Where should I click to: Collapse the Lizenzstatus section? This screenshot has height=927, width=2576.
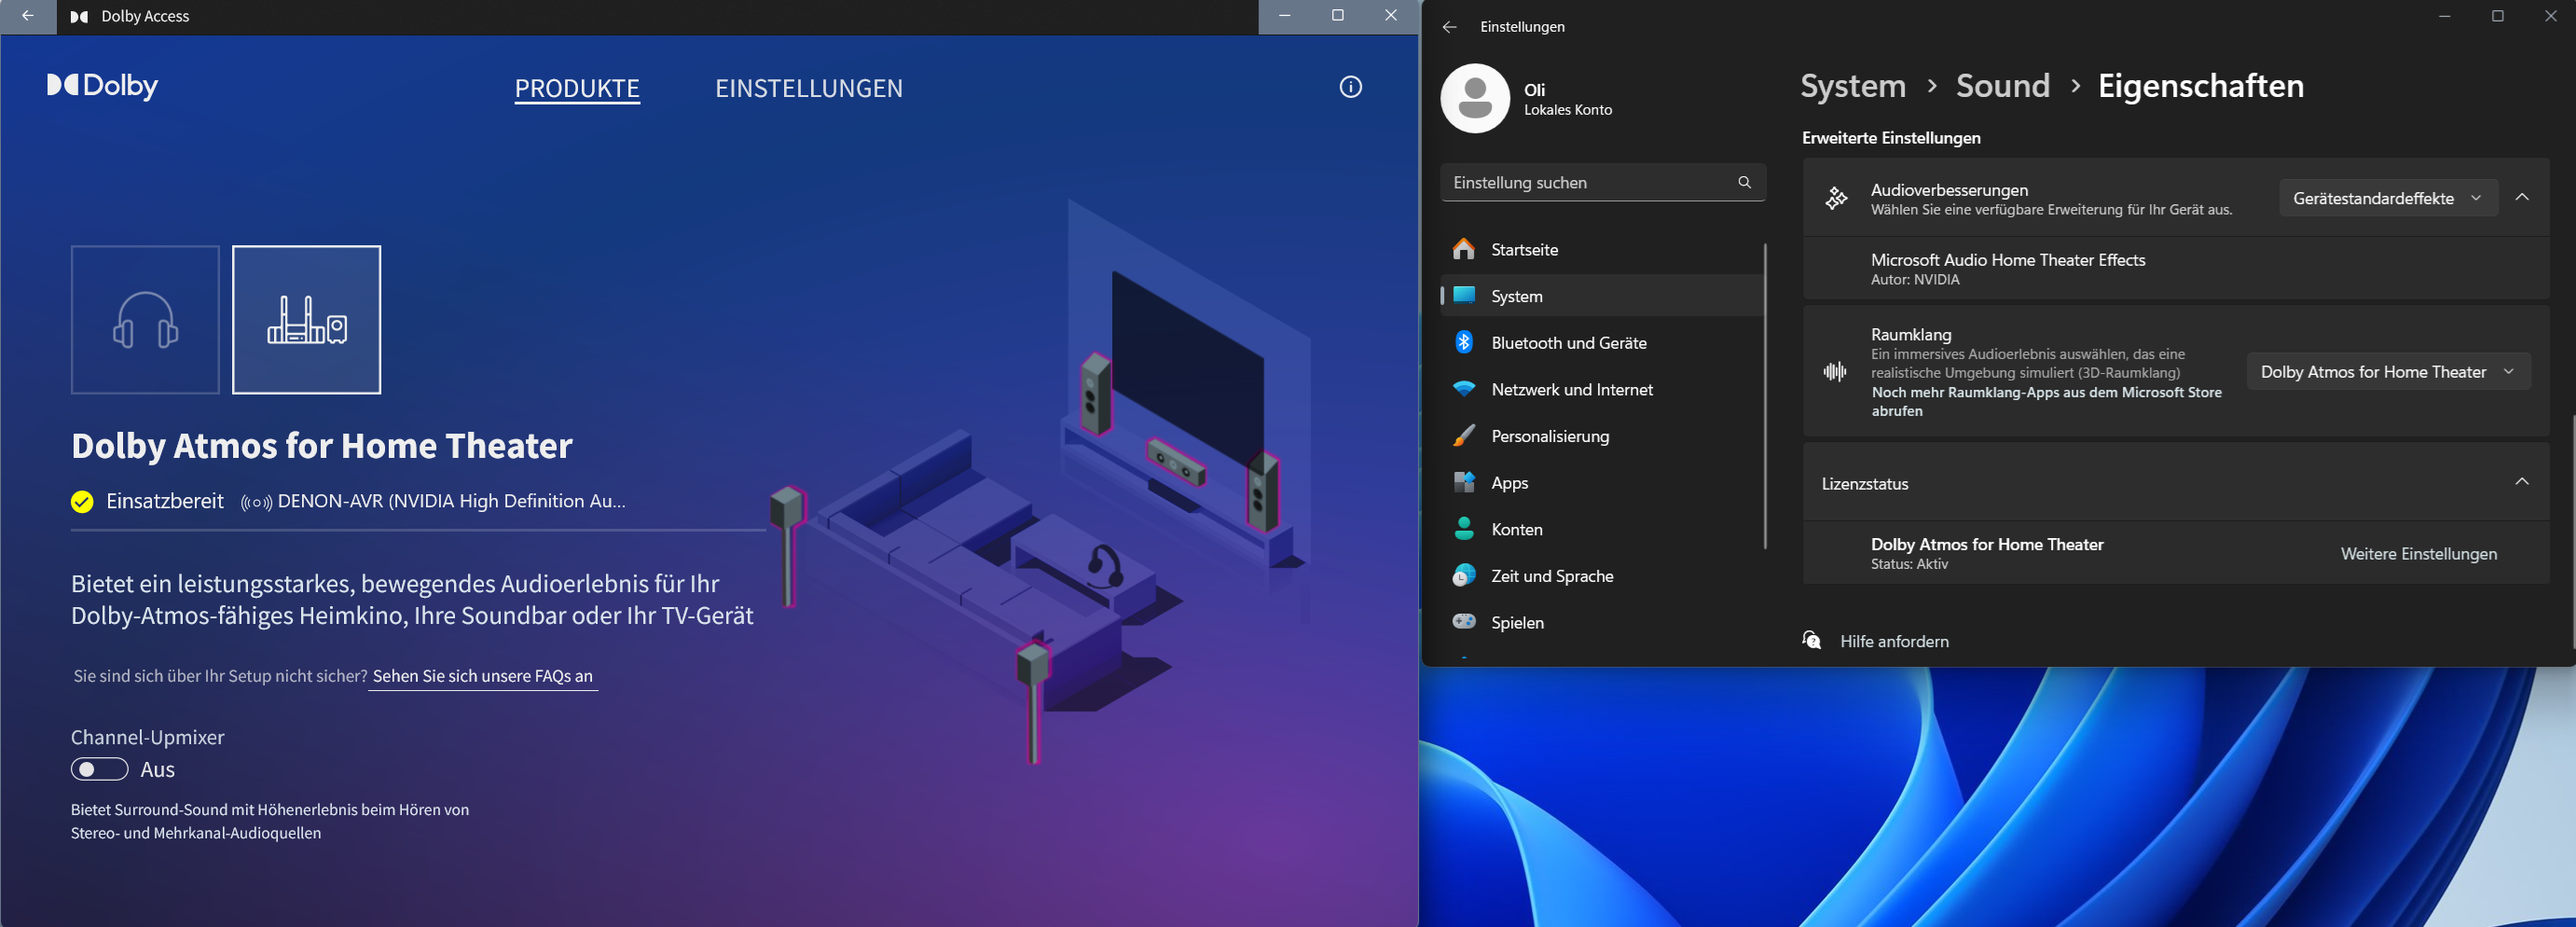pos(2522,482)
